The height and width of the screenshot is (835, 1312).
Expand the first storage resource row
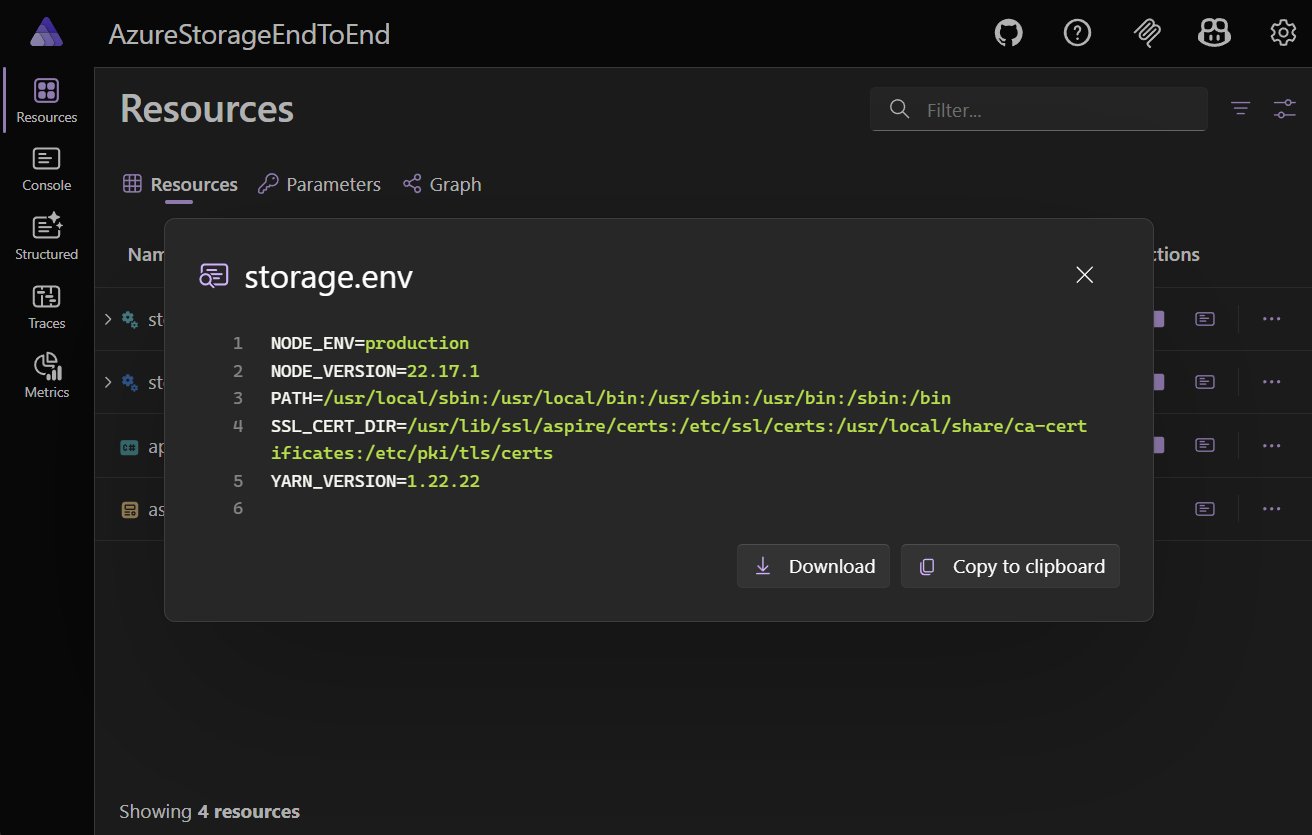[x=107, y=318]
